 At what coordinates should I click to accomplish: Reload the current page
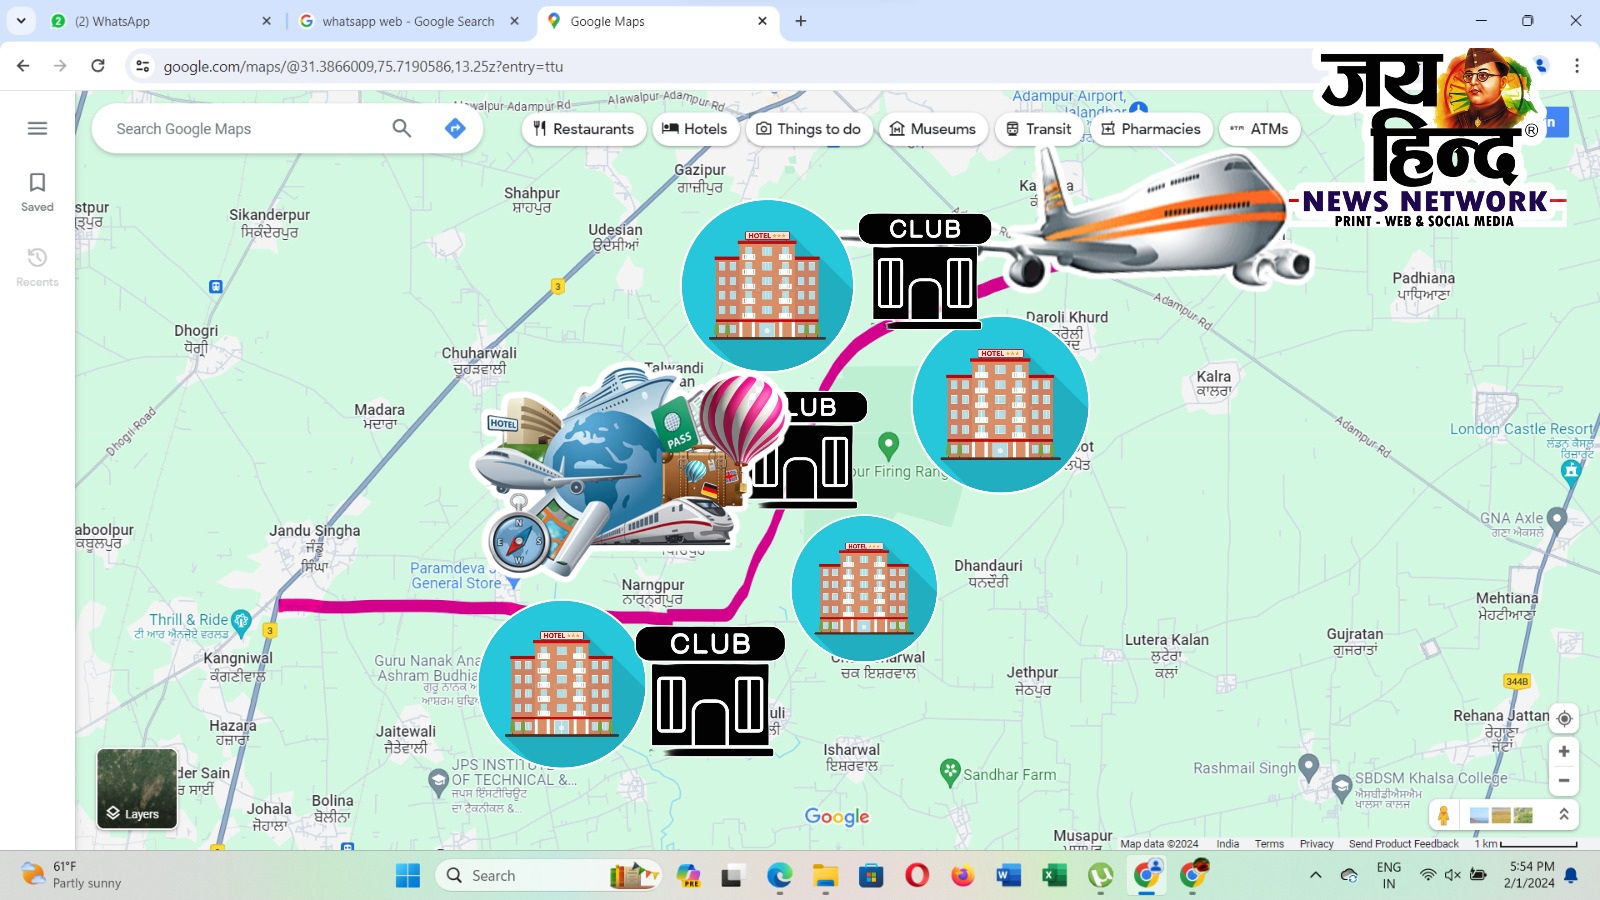(x=98, y=66)
